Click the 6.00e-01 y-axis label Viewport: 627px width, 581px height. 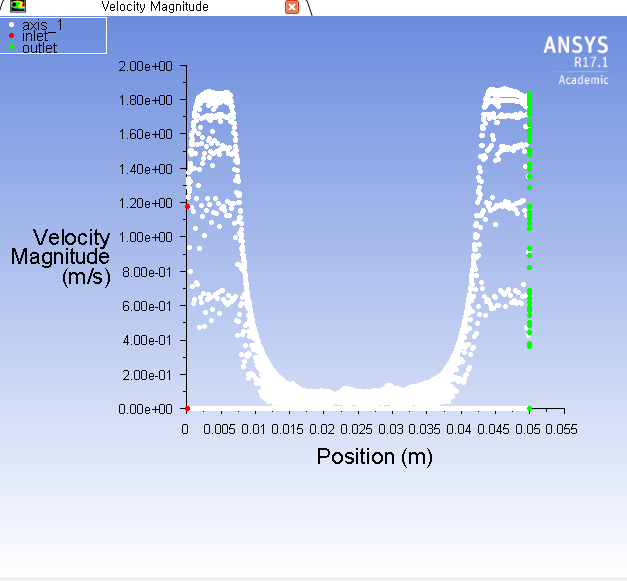pos(147,306)
